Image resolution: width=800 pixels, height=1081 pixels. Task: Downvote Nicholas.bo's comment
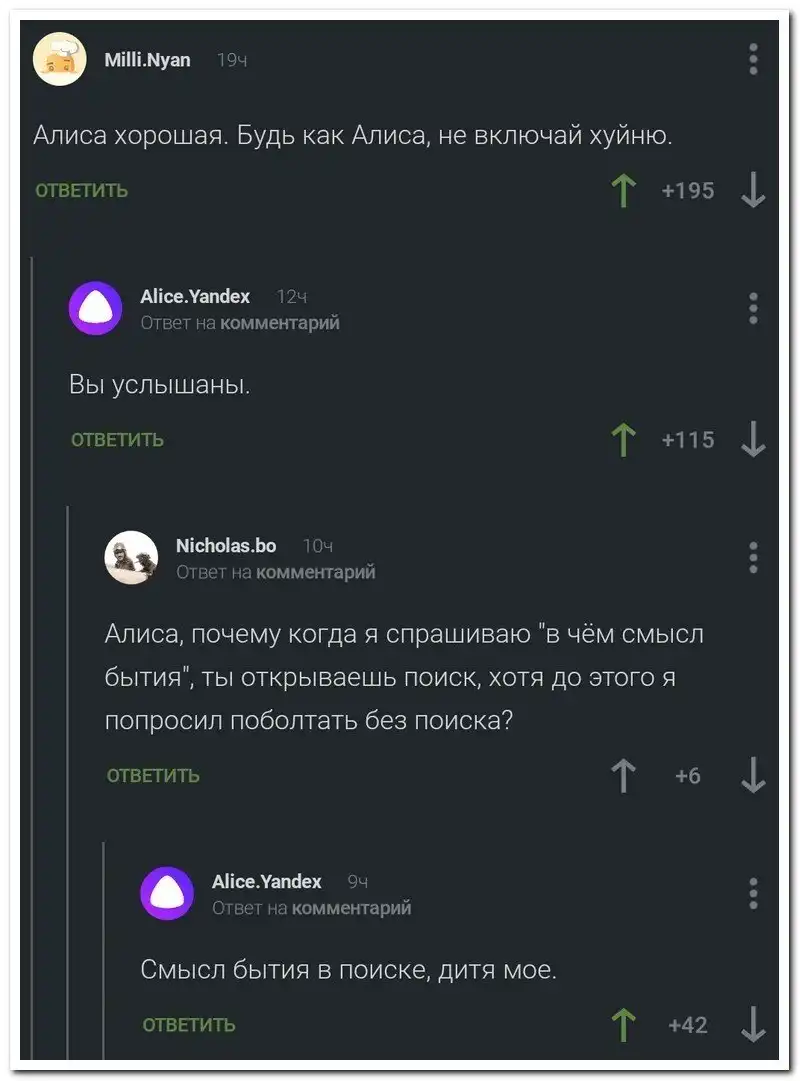753,775
